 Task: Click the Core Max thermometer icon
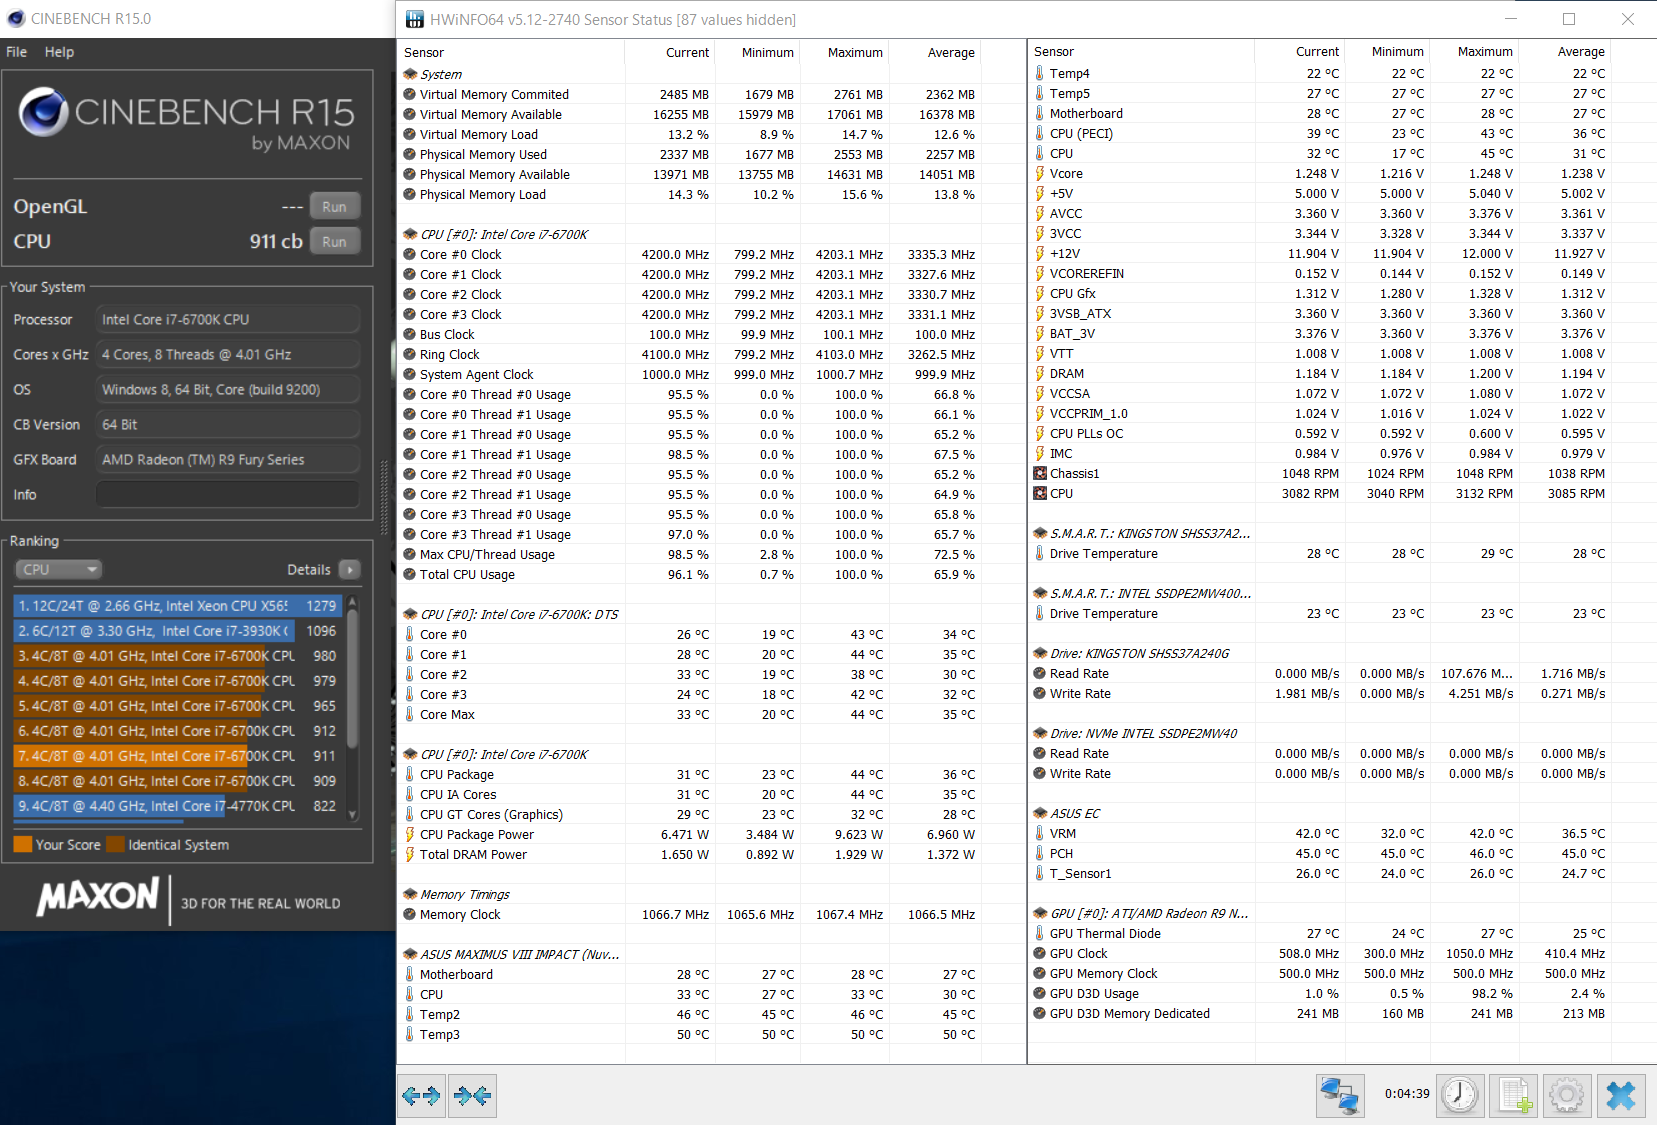coord(410,715)
